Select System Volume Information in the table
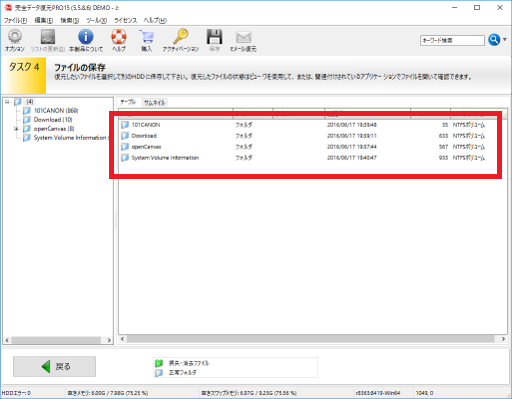512x399 pixels. click(303, 158)
